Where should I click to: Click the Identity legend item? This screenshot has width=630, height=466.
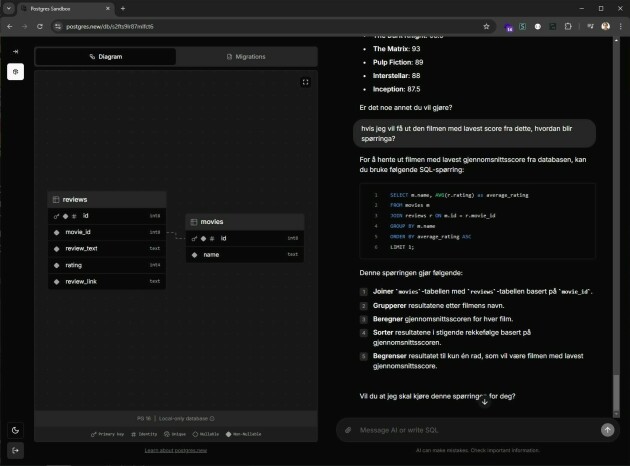point(144,434)
